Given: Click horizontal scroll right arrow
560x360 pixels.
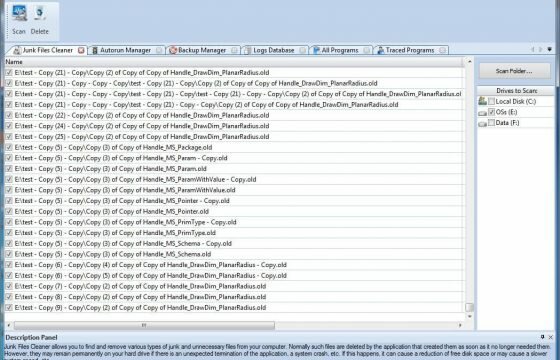Looking at the screenshot, I should coord(460,325).
